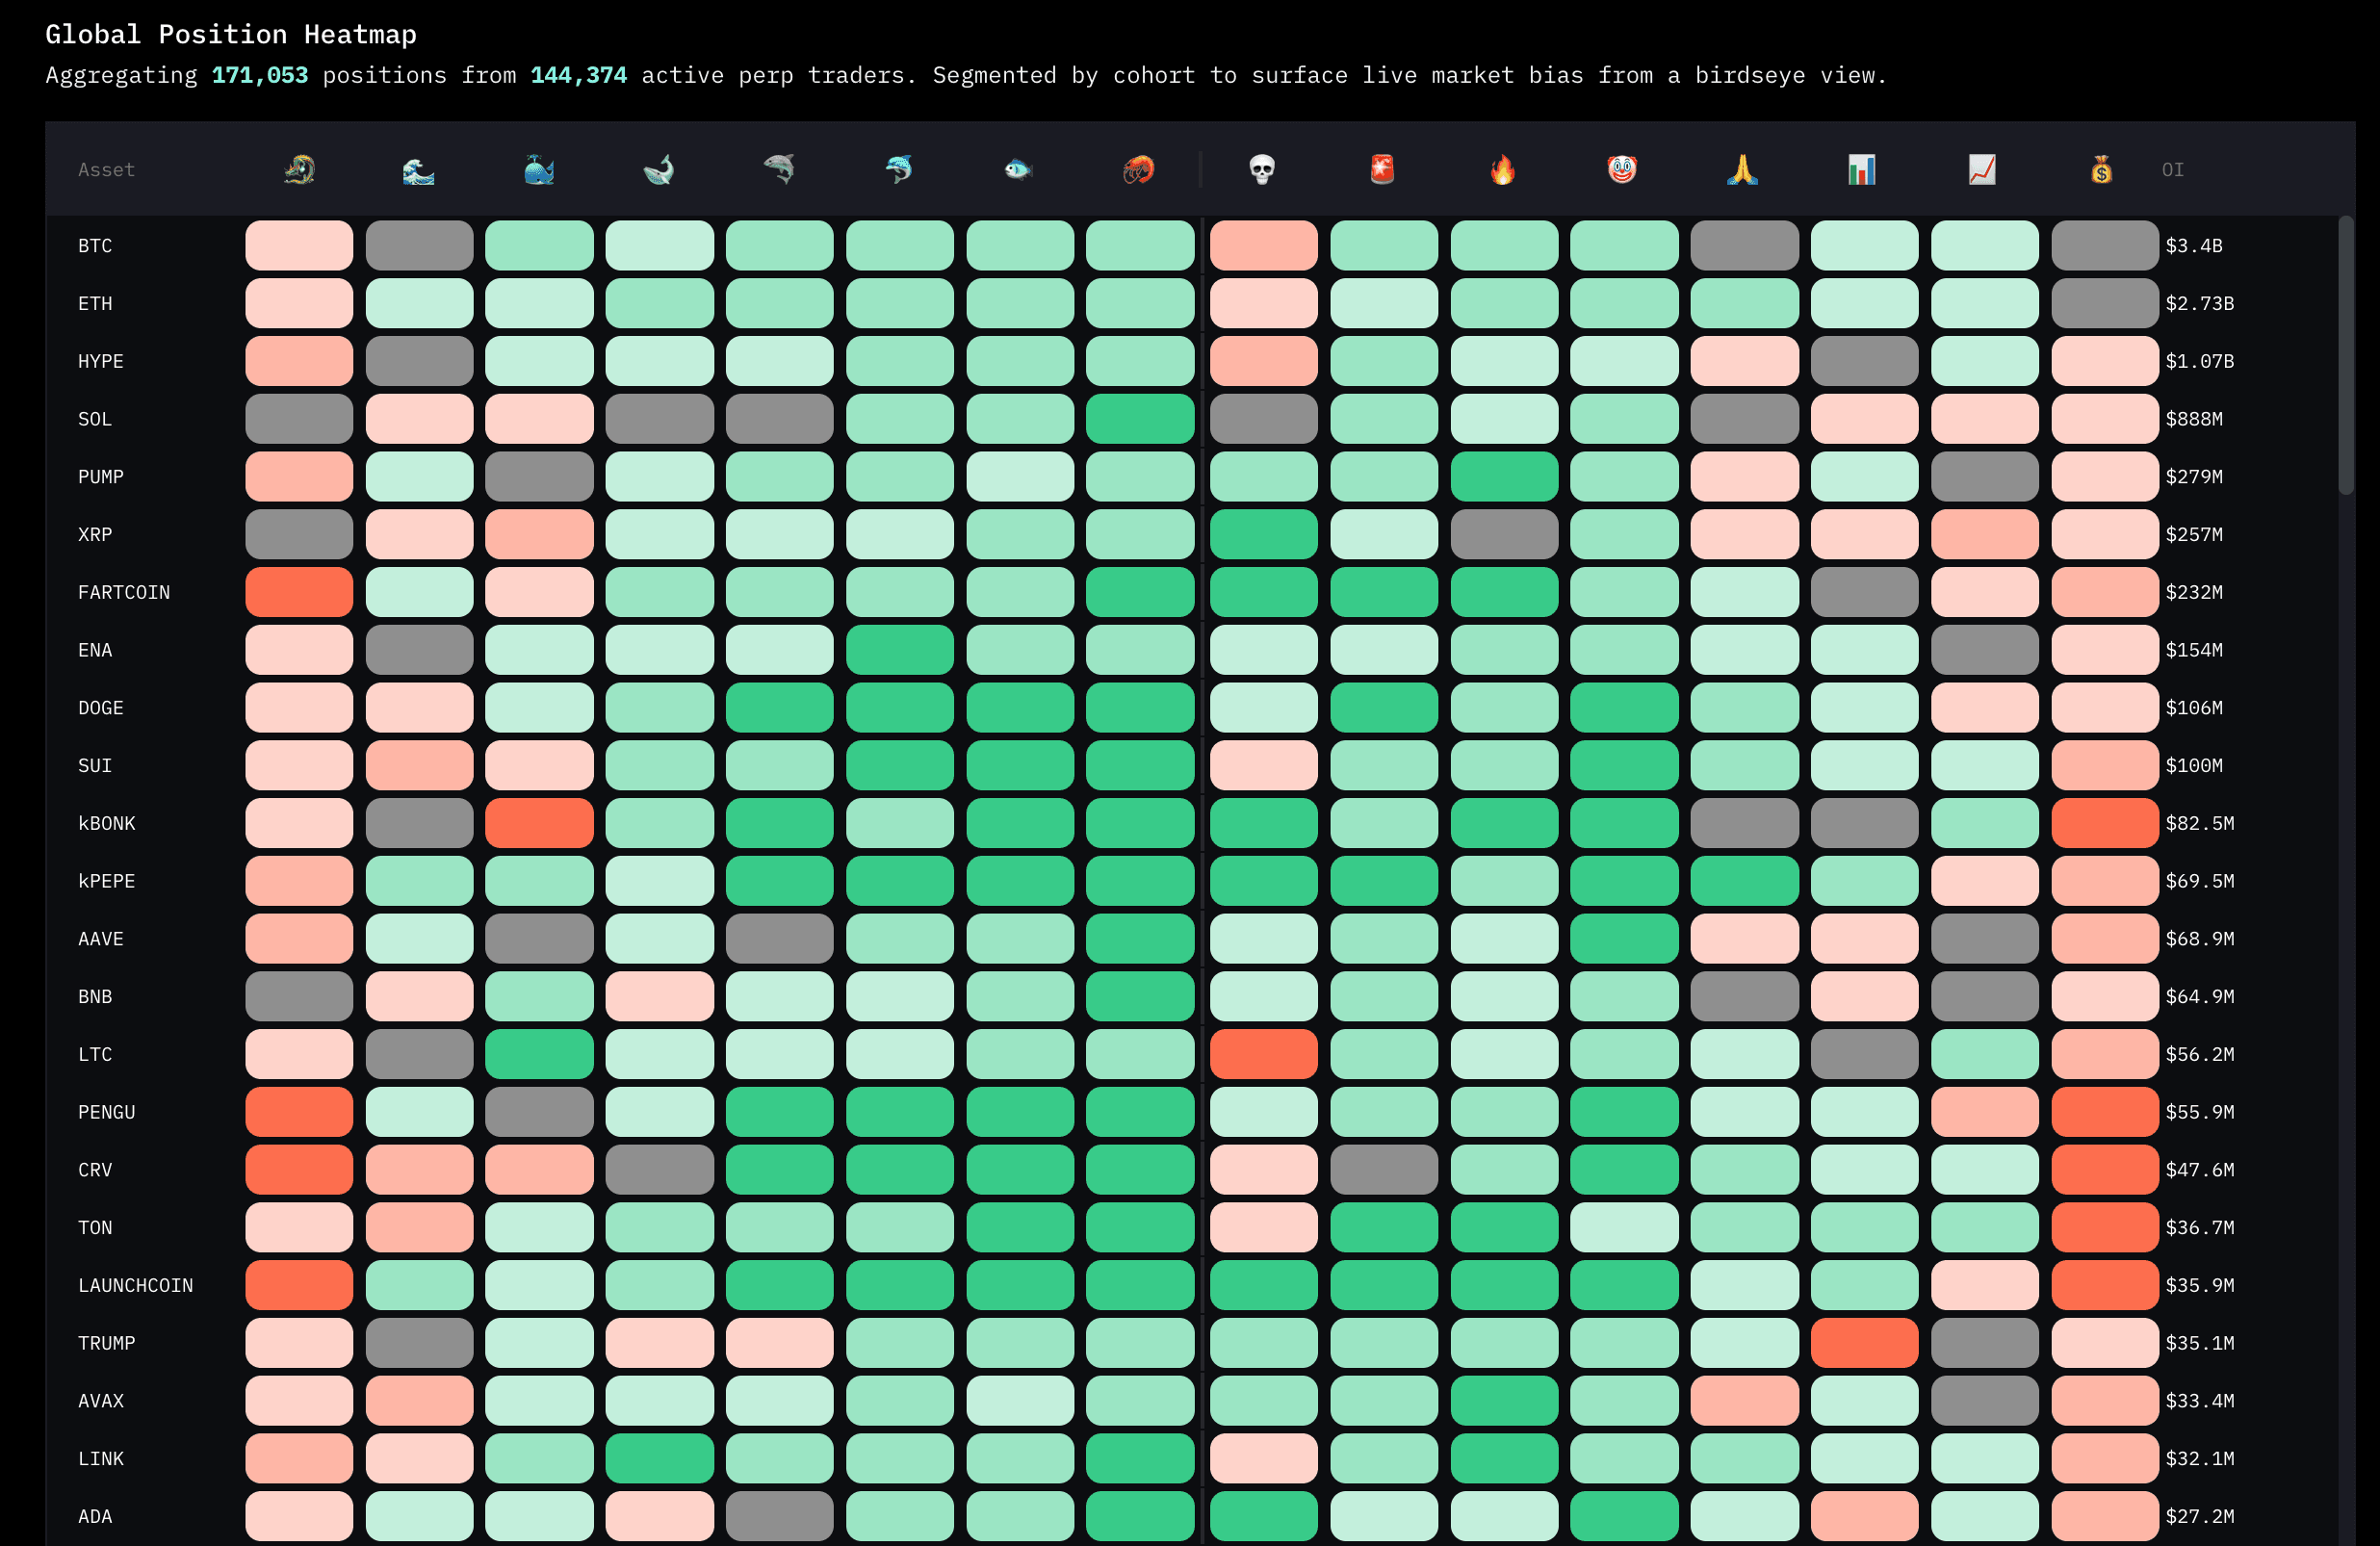The image size is (2380, 1546).
Task: Click the bar chart cohort icon
Action: 1863,170
